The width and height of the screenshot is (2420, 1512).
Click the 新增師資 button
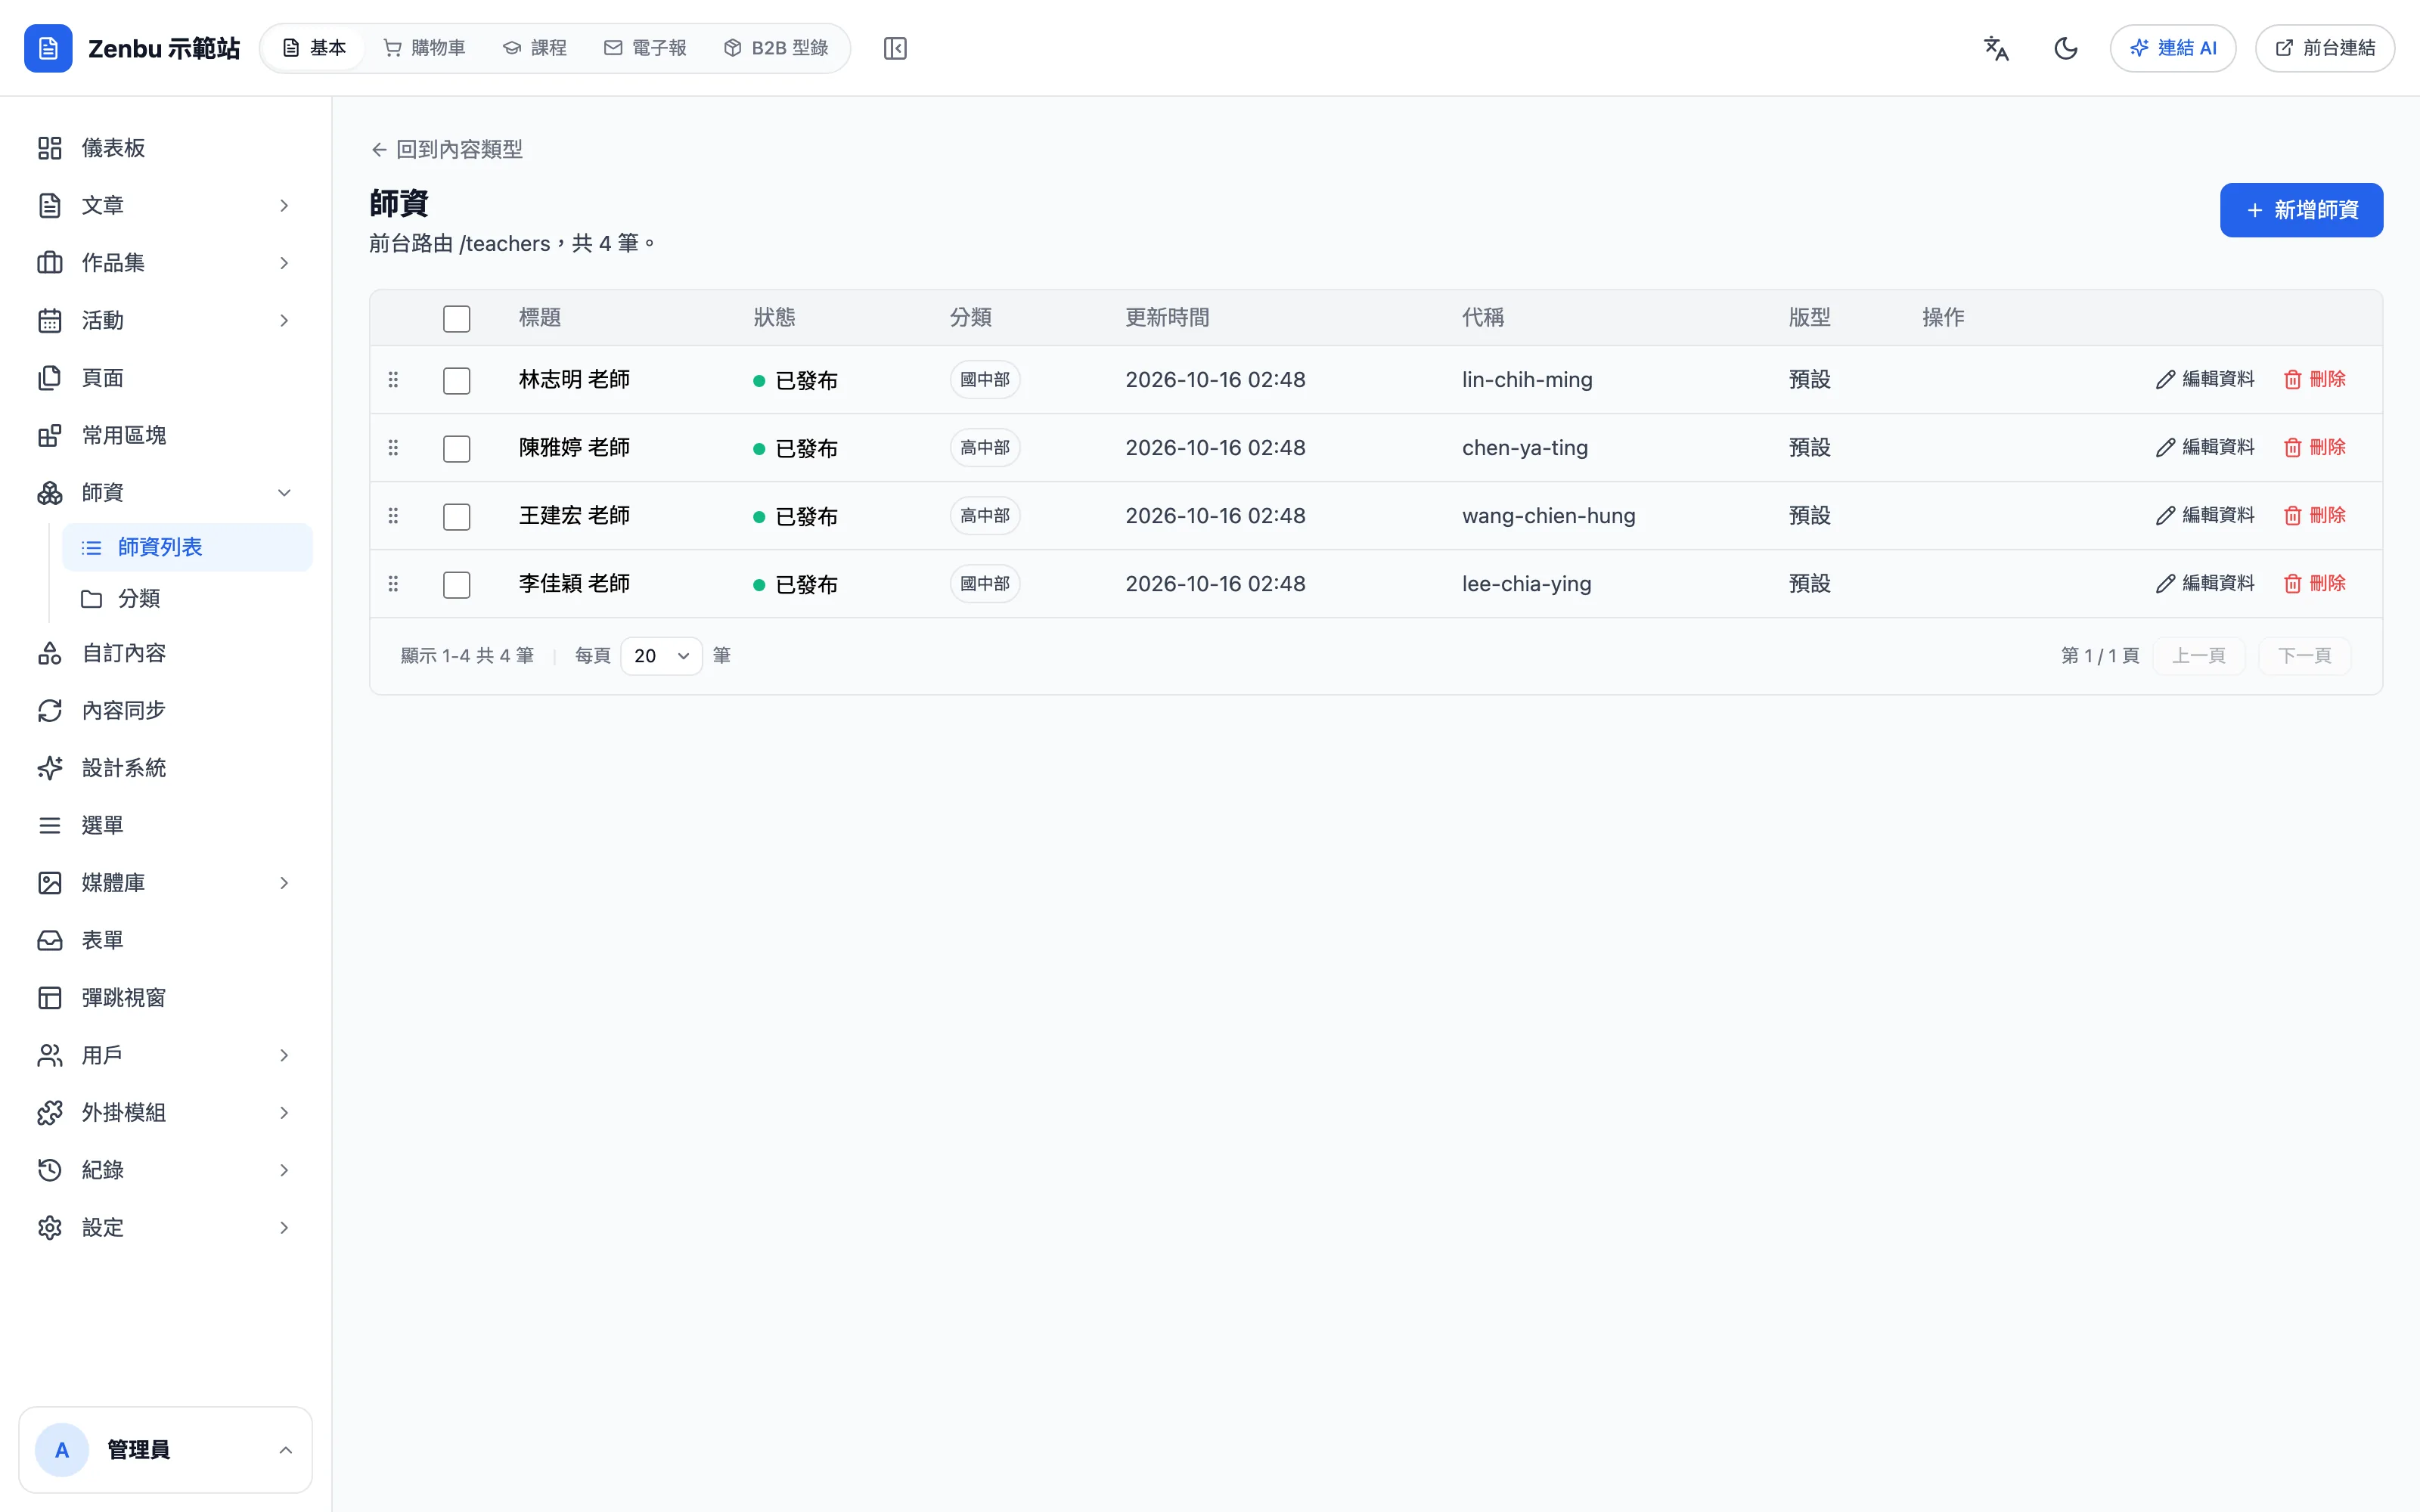pyautogui.click(x=2301, y=210)
